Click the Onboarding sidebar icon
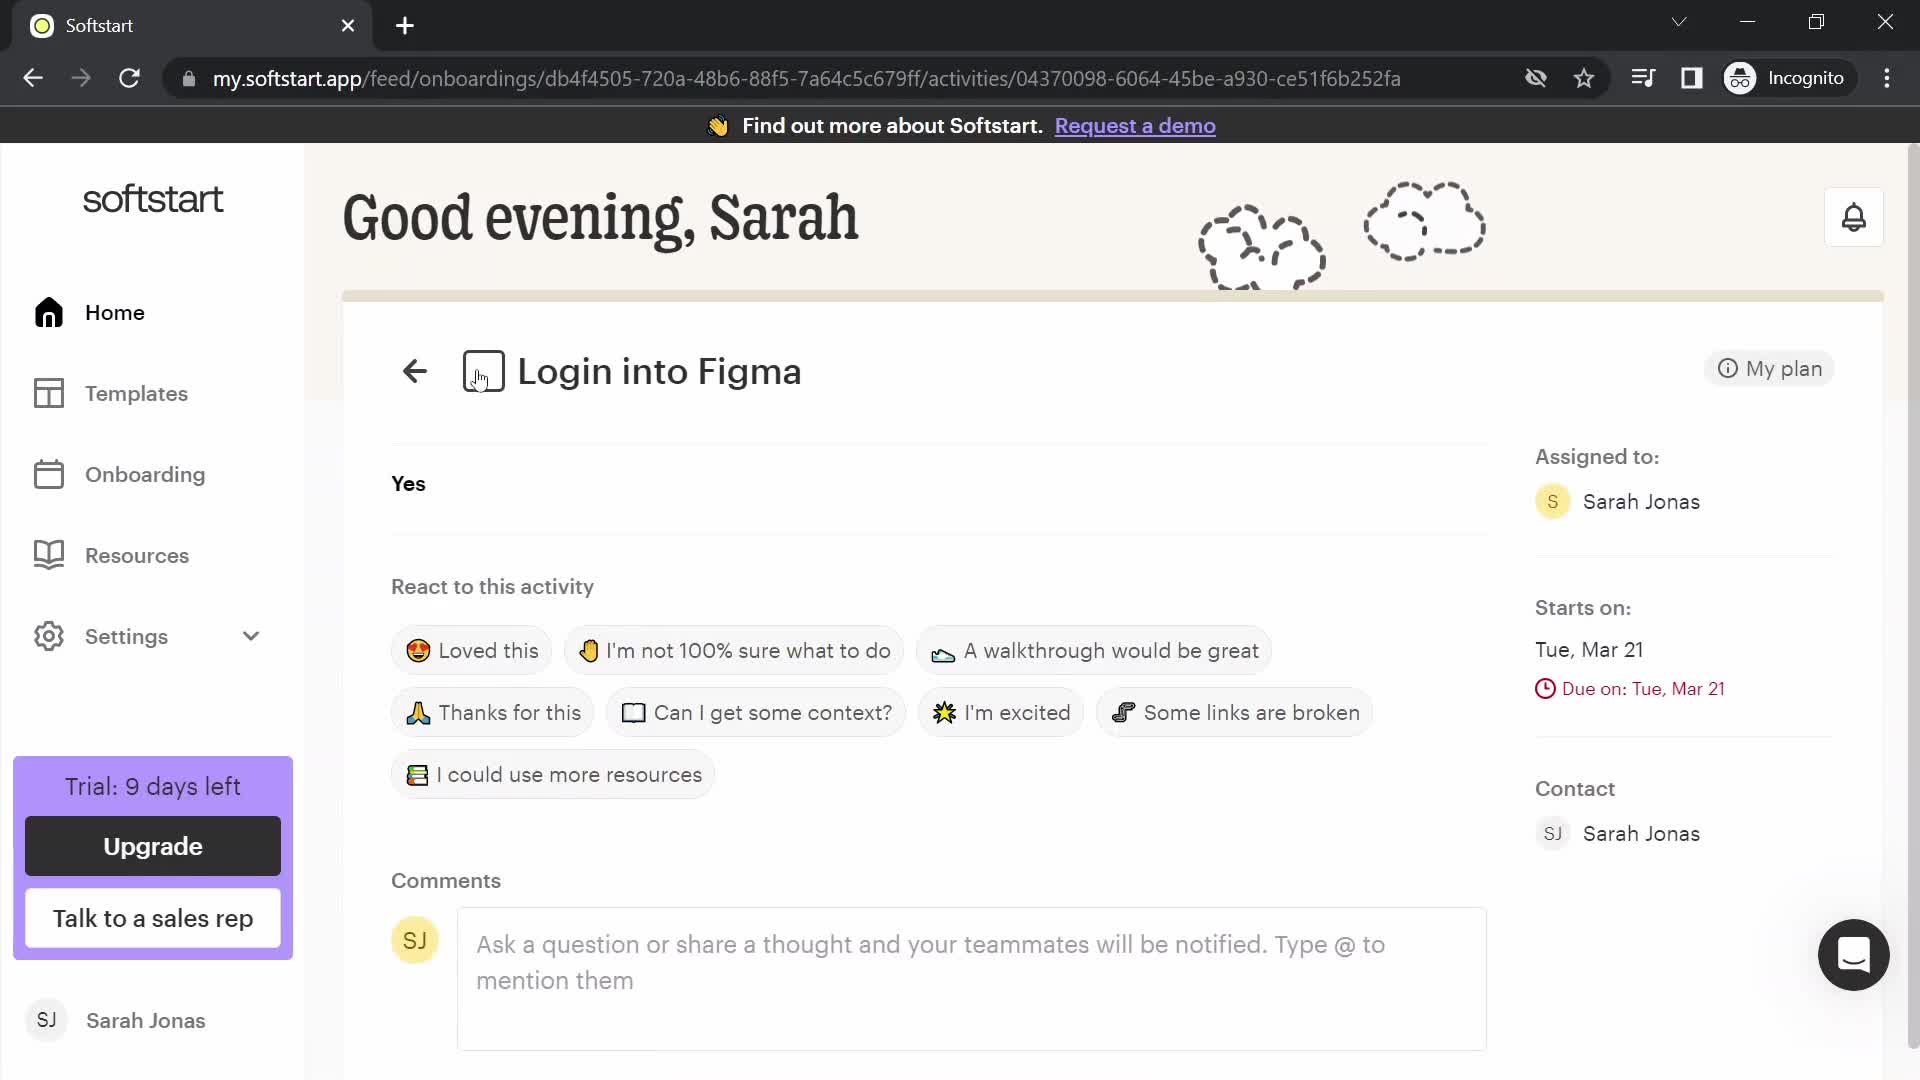Screen dimensions: 1920x1080 [49, 473]
